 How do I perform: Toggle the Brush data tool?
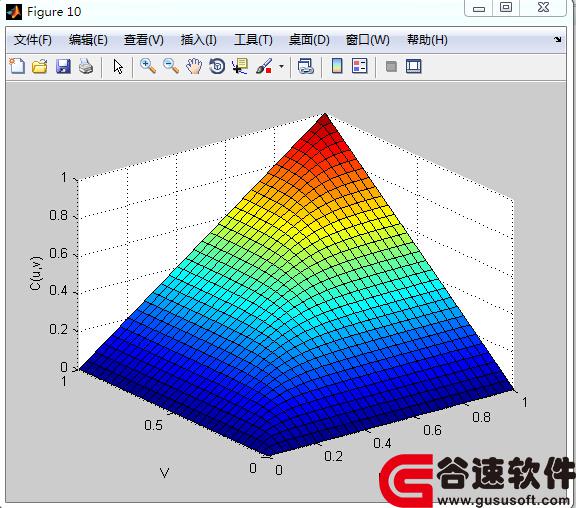[x=264, y=66]
